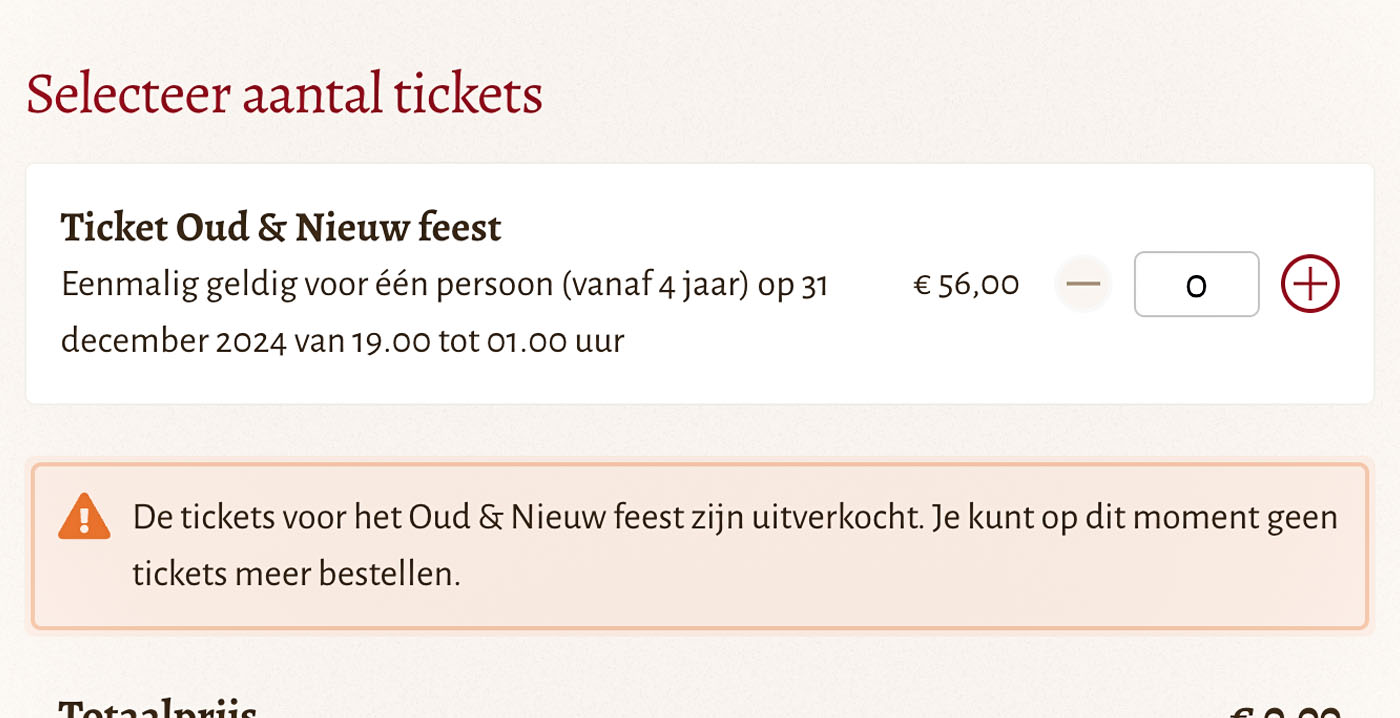Click the 'Totaalprijs' label
This screenshot has width=1400, height=718.
coord(158,708)
